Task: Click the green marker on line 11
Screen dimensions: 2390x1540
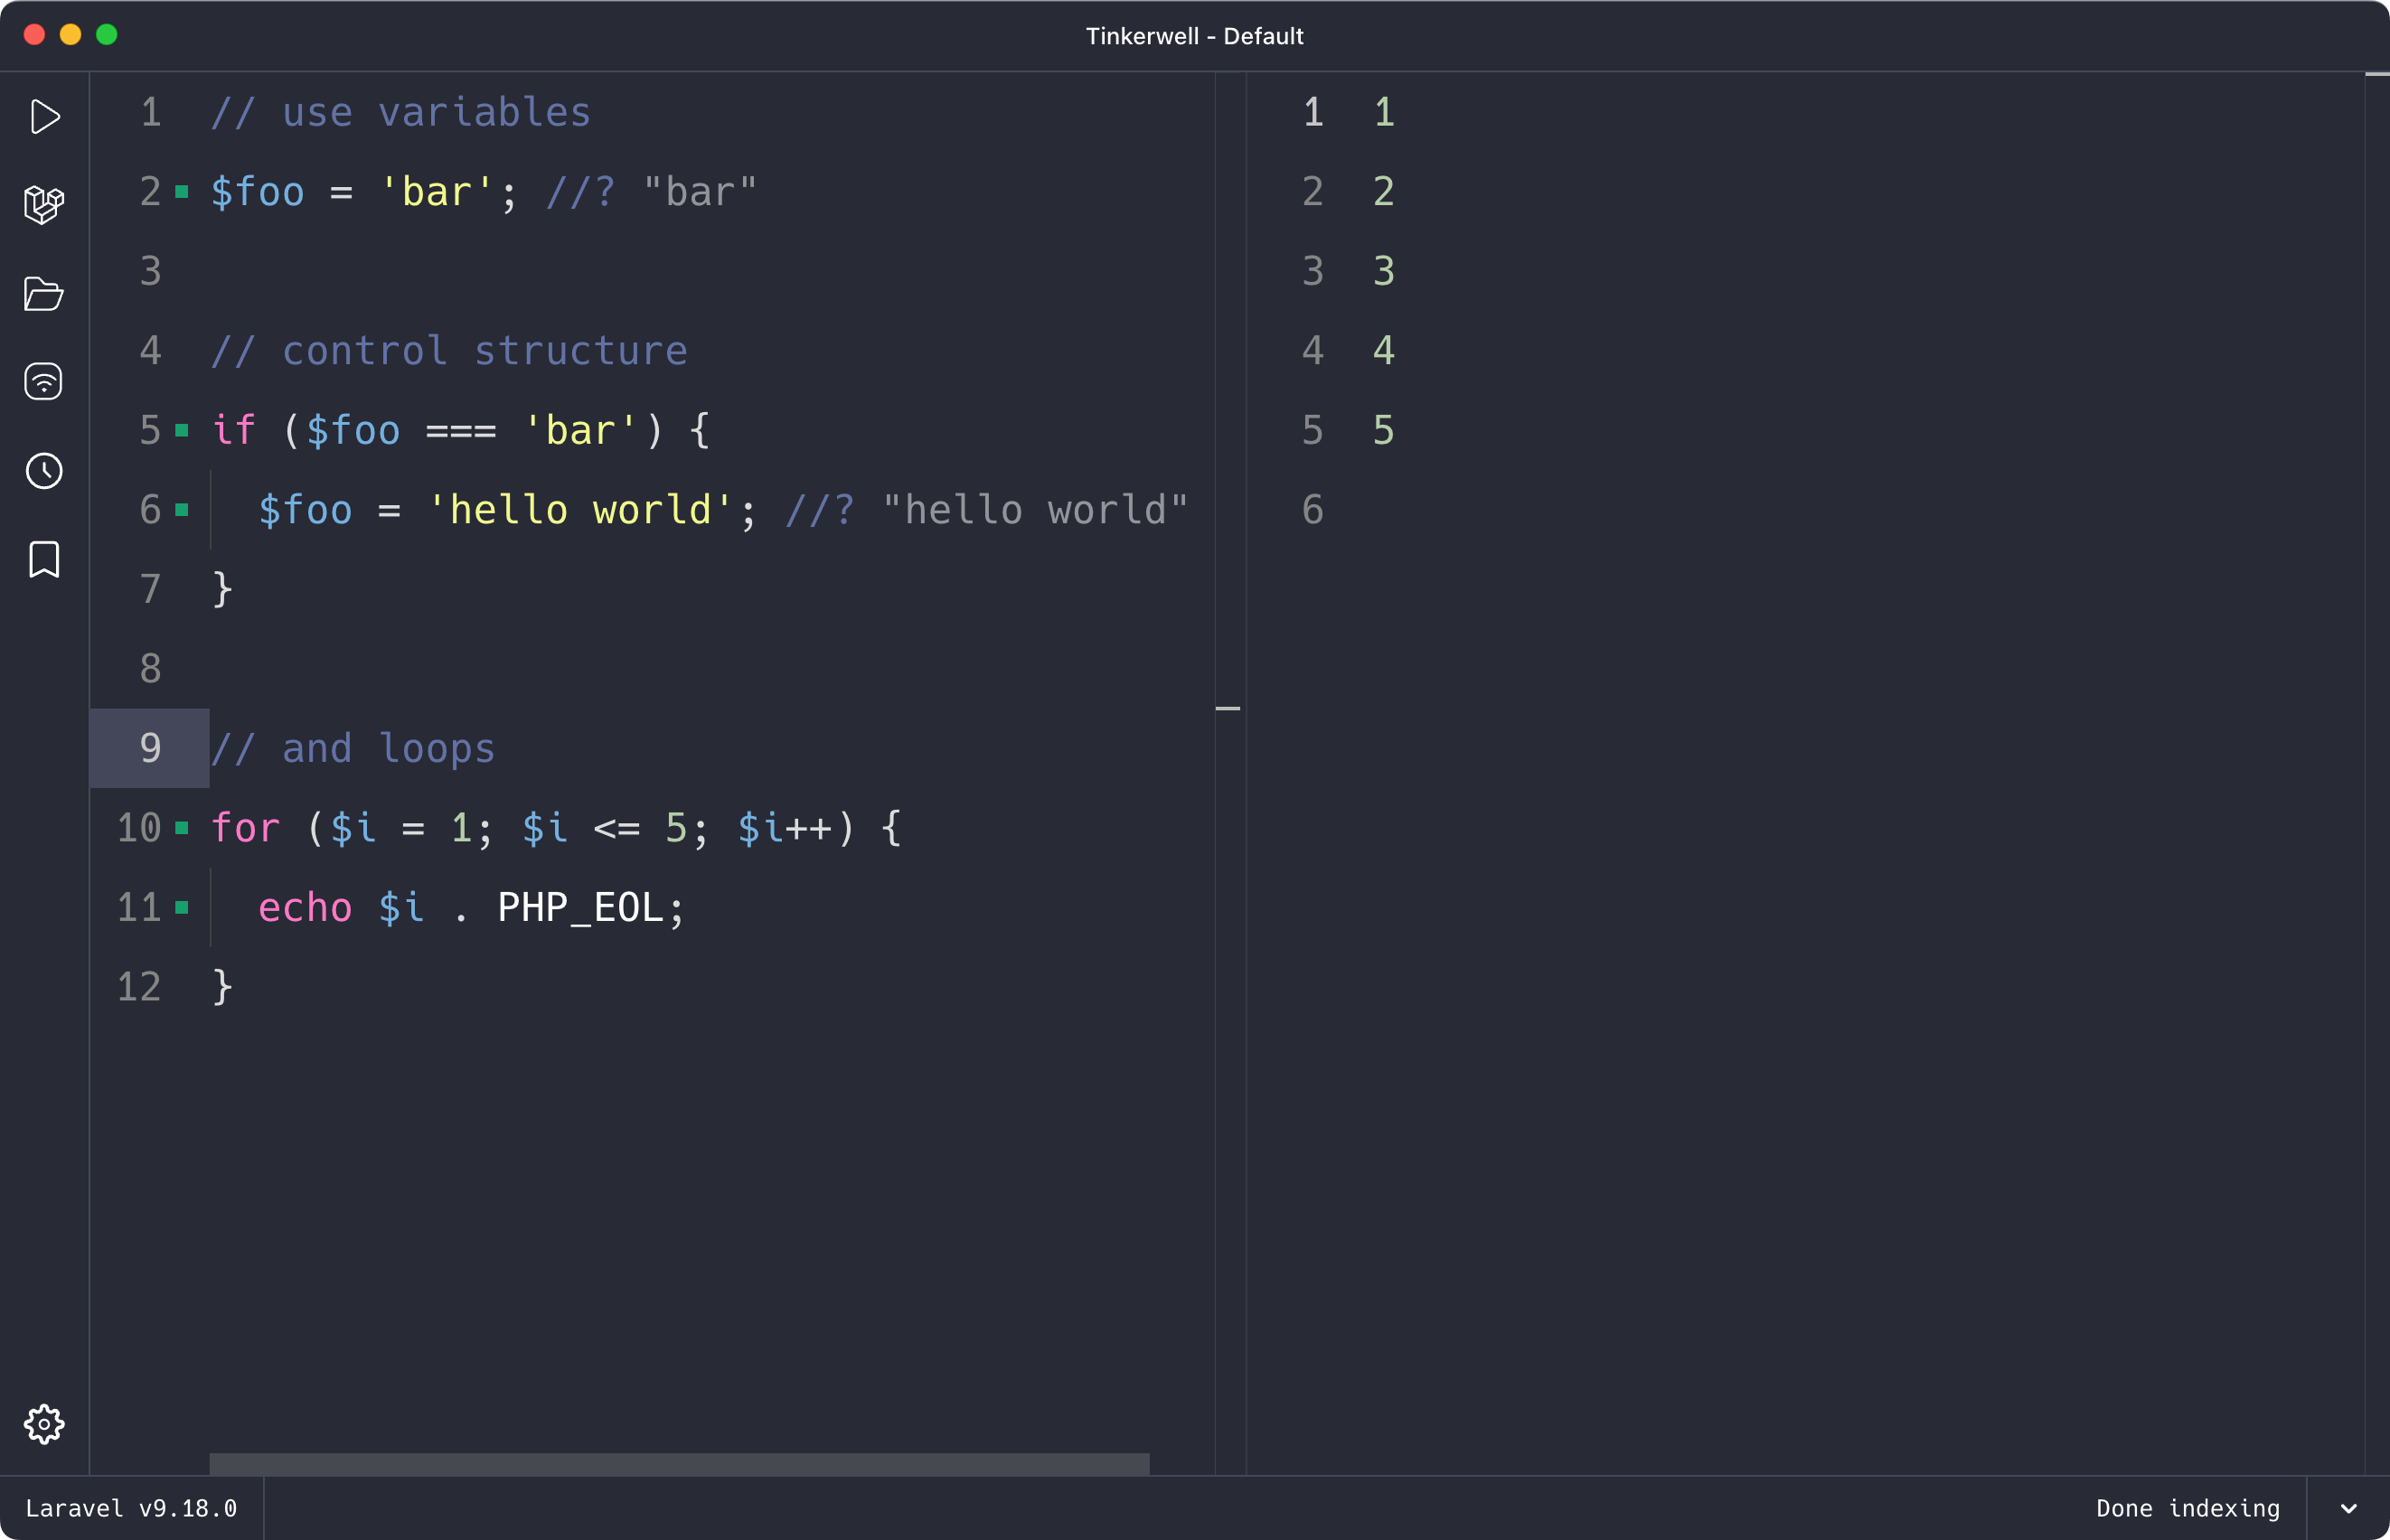Action: (x=182, y=907)
